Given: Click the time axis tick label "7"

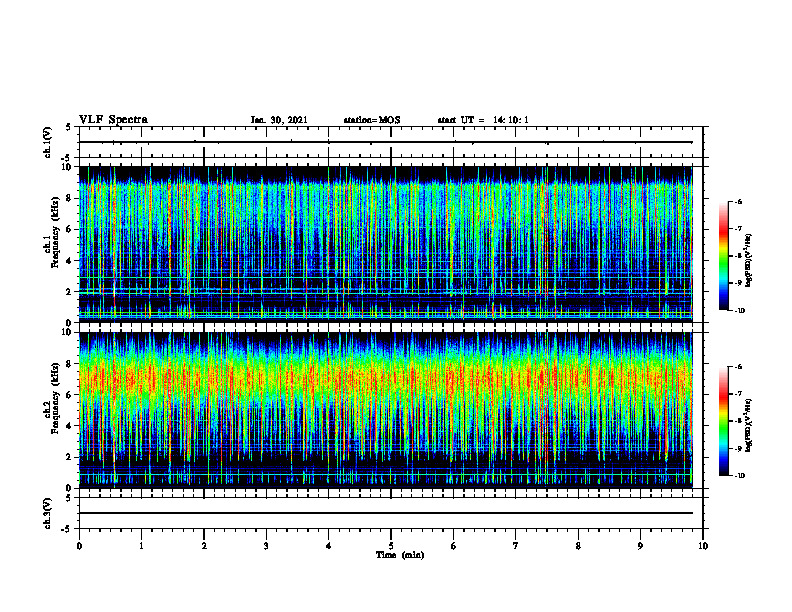Looking at the screenshot, I should pyautogui.click(x=516, y=546).
